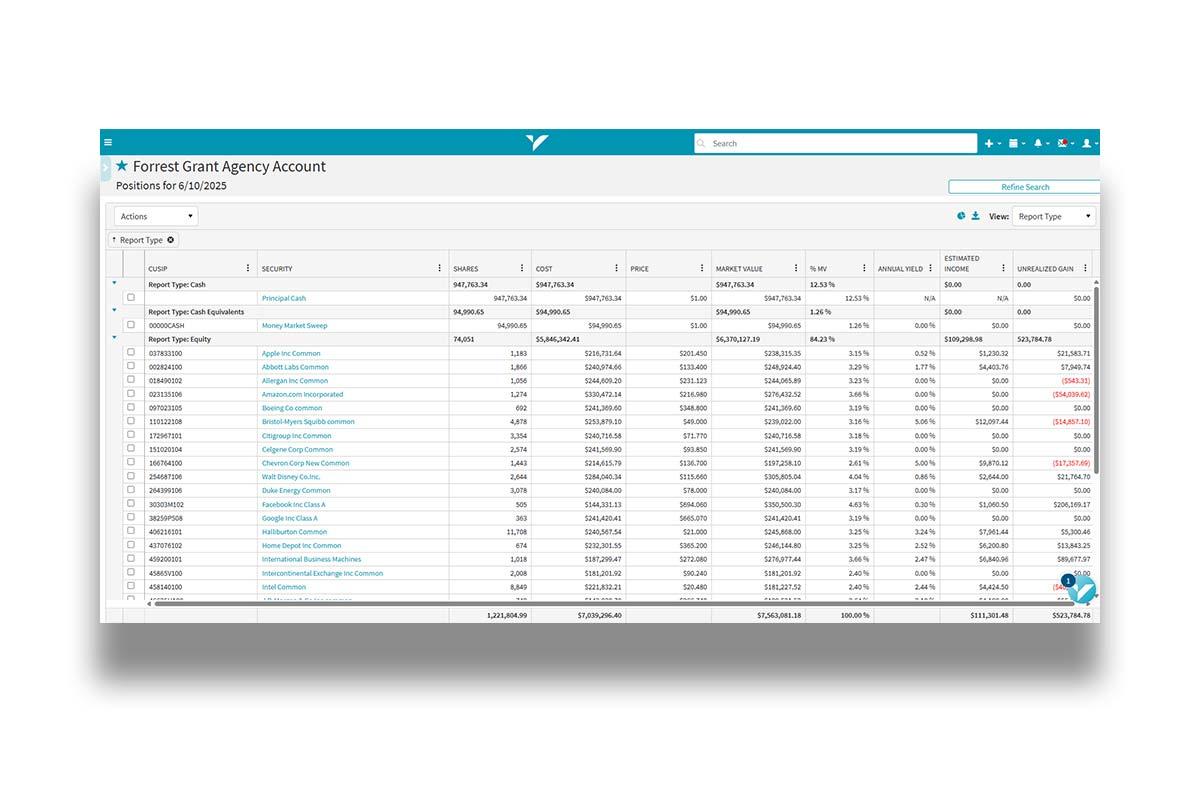Expand the collapsed left side panel arrow

click(x=104, y=169)
